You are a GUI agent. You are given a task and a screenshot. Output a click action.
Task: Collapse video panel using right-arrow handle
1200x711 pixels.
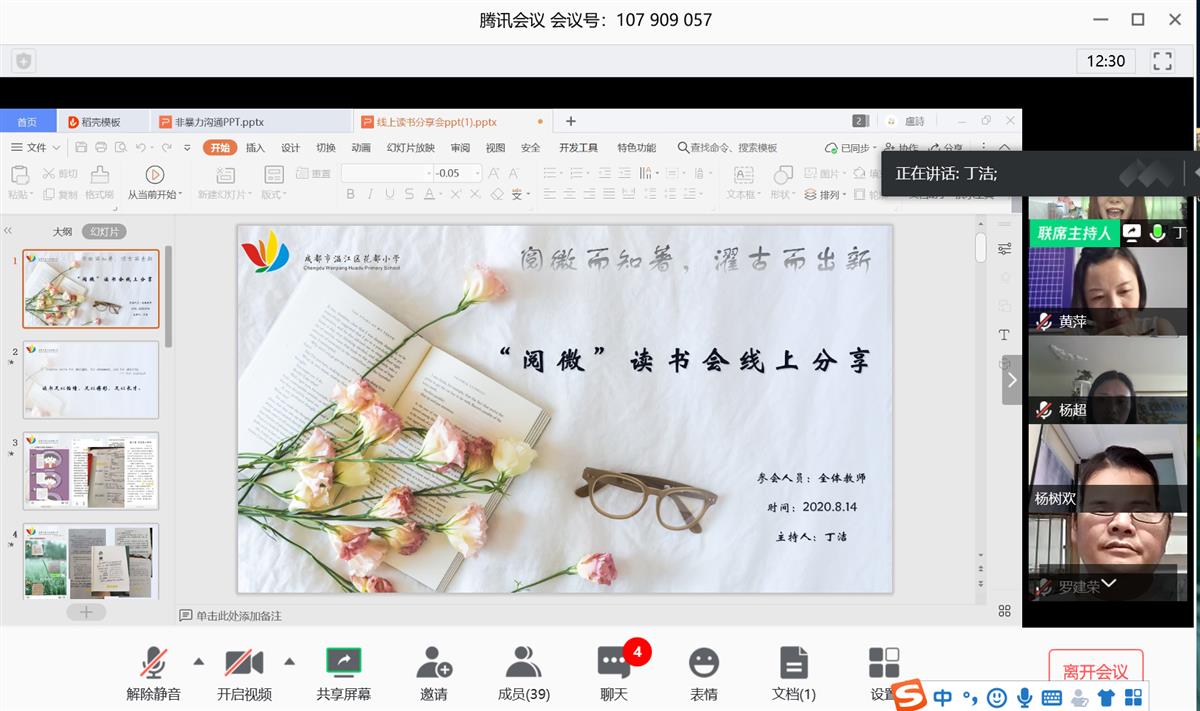tap(1012, 380)
